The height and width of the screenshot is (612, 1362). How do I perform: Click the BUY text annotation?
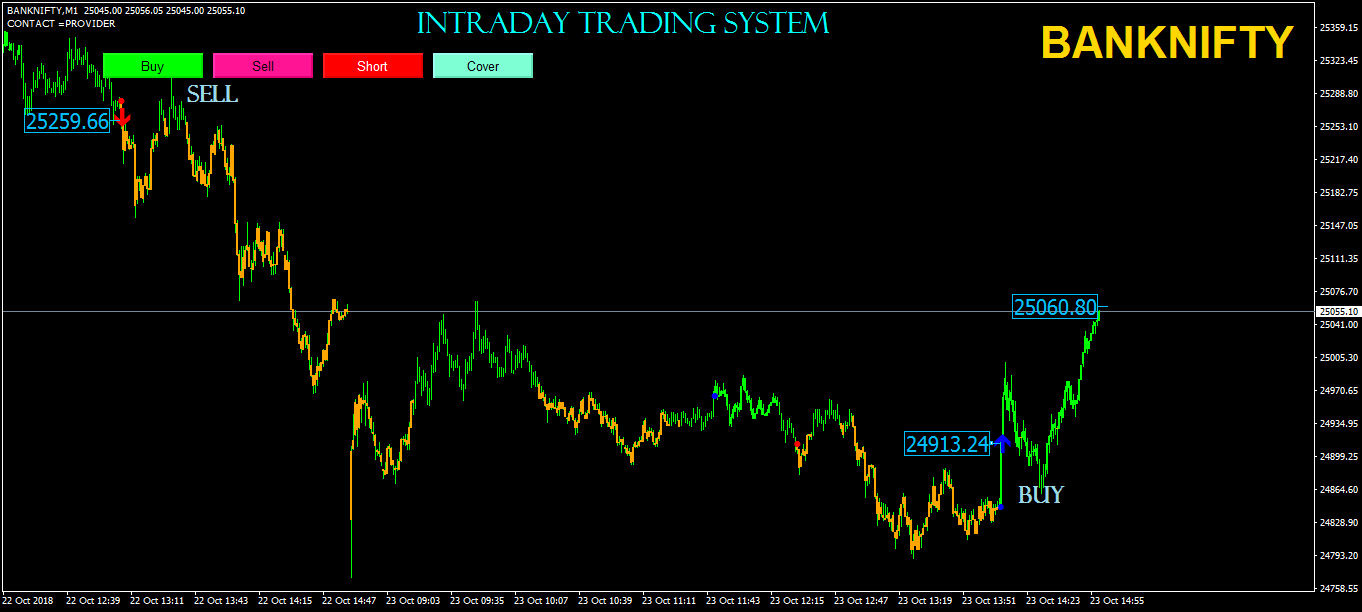tap(1041, 494)
